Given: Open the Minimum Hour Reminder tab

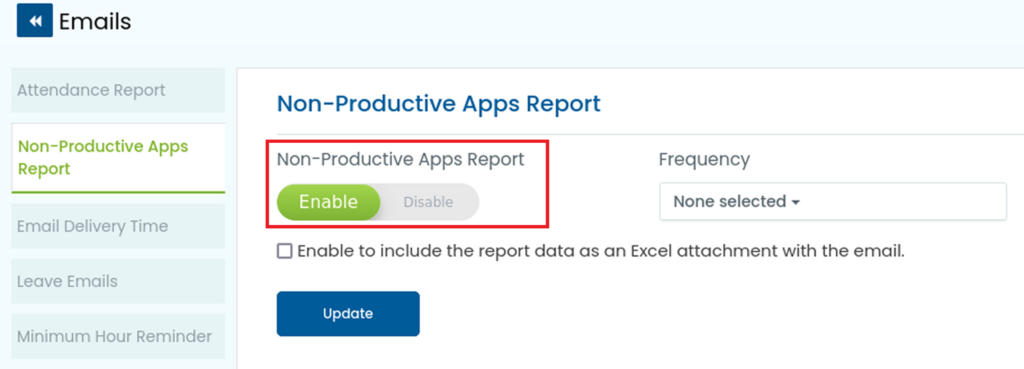Looking at the screenshot, I should pyautogui.click(x=118, y=336).
